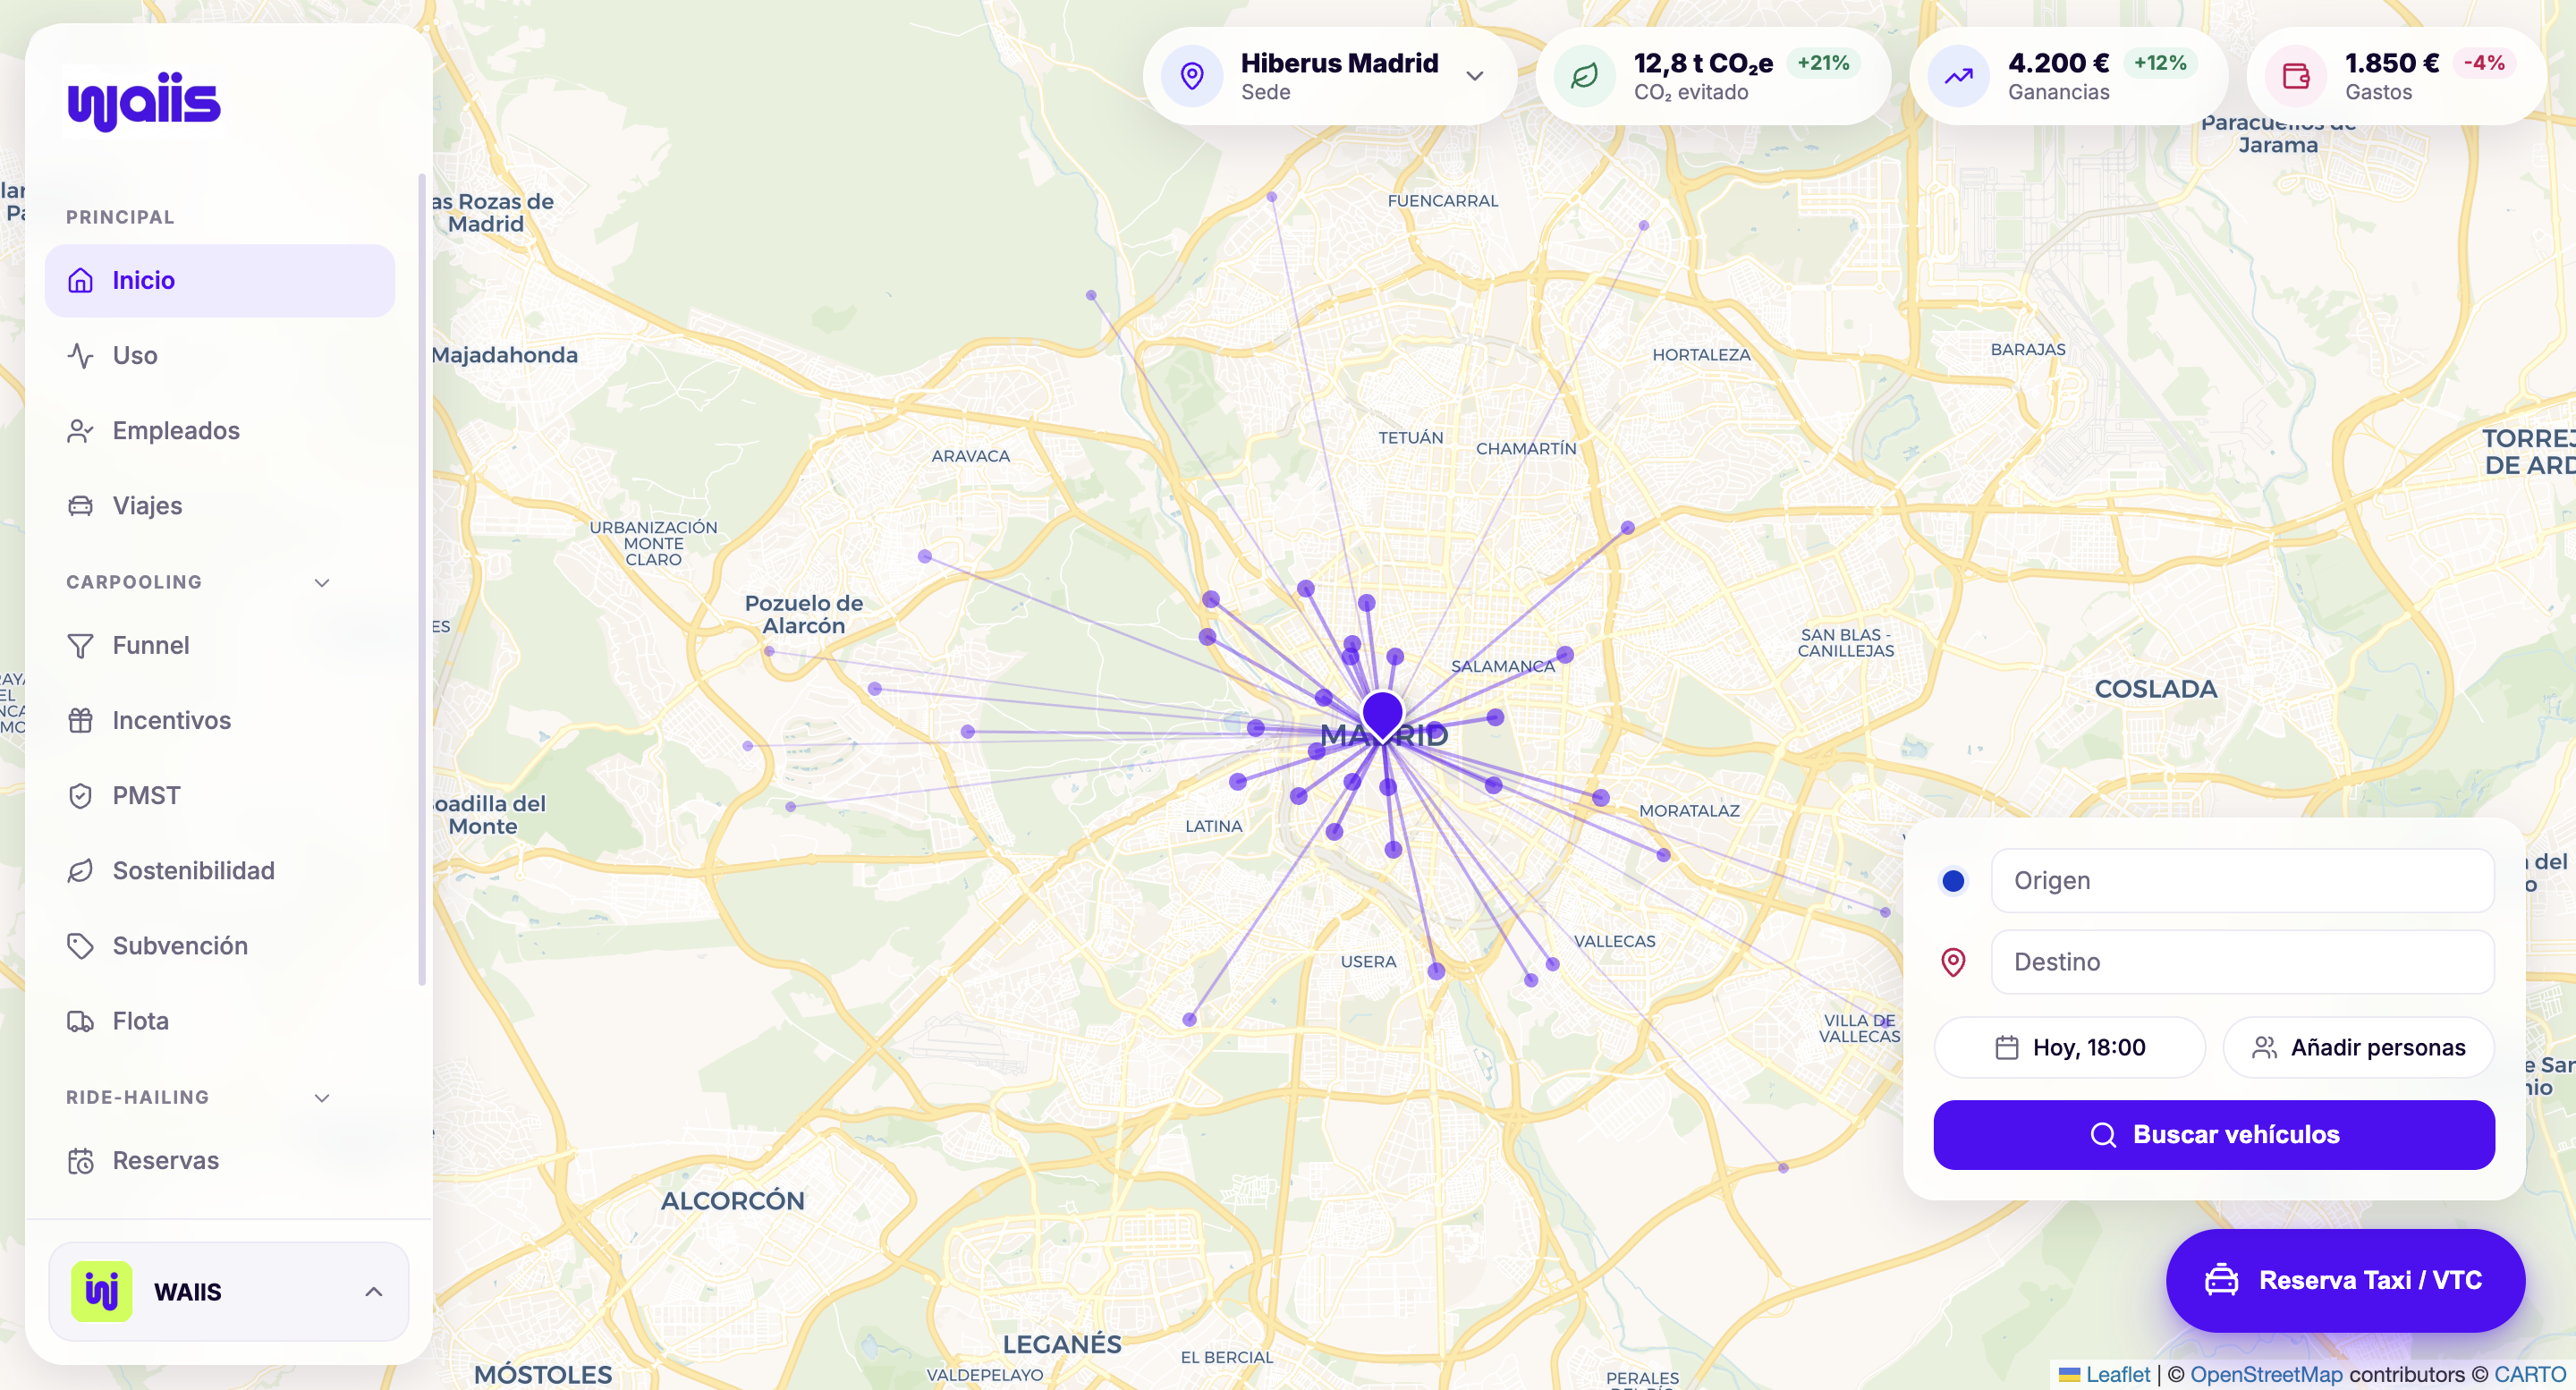Click the calendar icon beside Hoy, 18:00
Viewport: 2576px width, 1390px height.
(2006, 1048)
